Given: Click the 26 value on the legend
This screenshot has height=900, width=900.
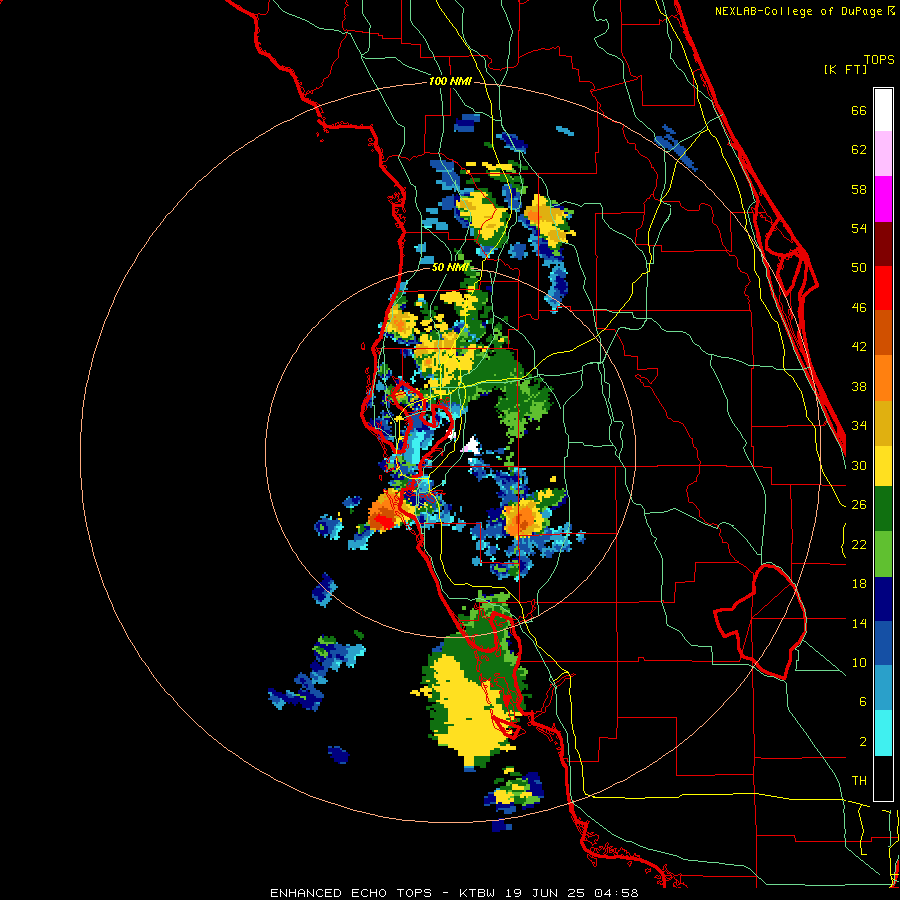Looking at the screenshot, I should 859,505.
